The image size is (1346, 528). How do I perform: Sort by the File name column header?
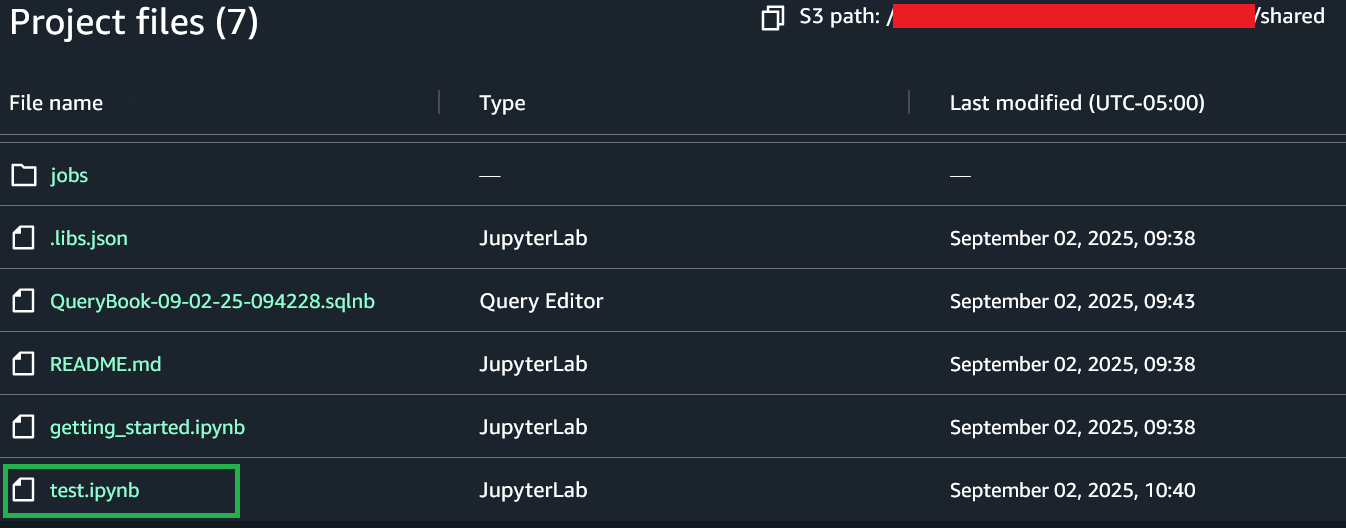pyautogui.click(x=56, y=103)
